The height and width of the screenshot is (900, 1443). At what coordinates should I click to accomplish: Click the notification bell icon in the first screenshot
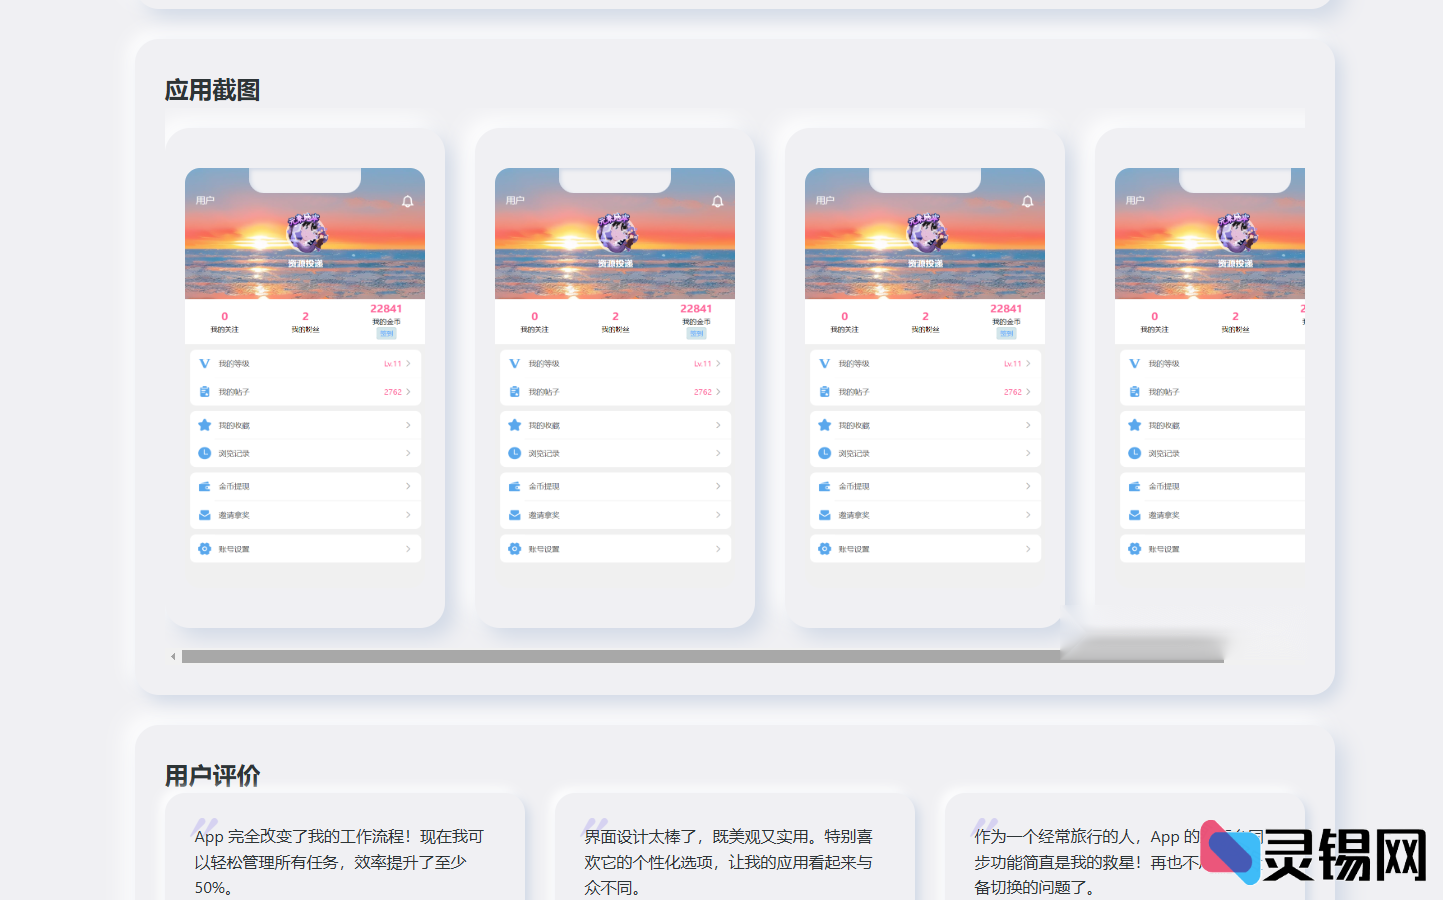click(x=407, y=200)
